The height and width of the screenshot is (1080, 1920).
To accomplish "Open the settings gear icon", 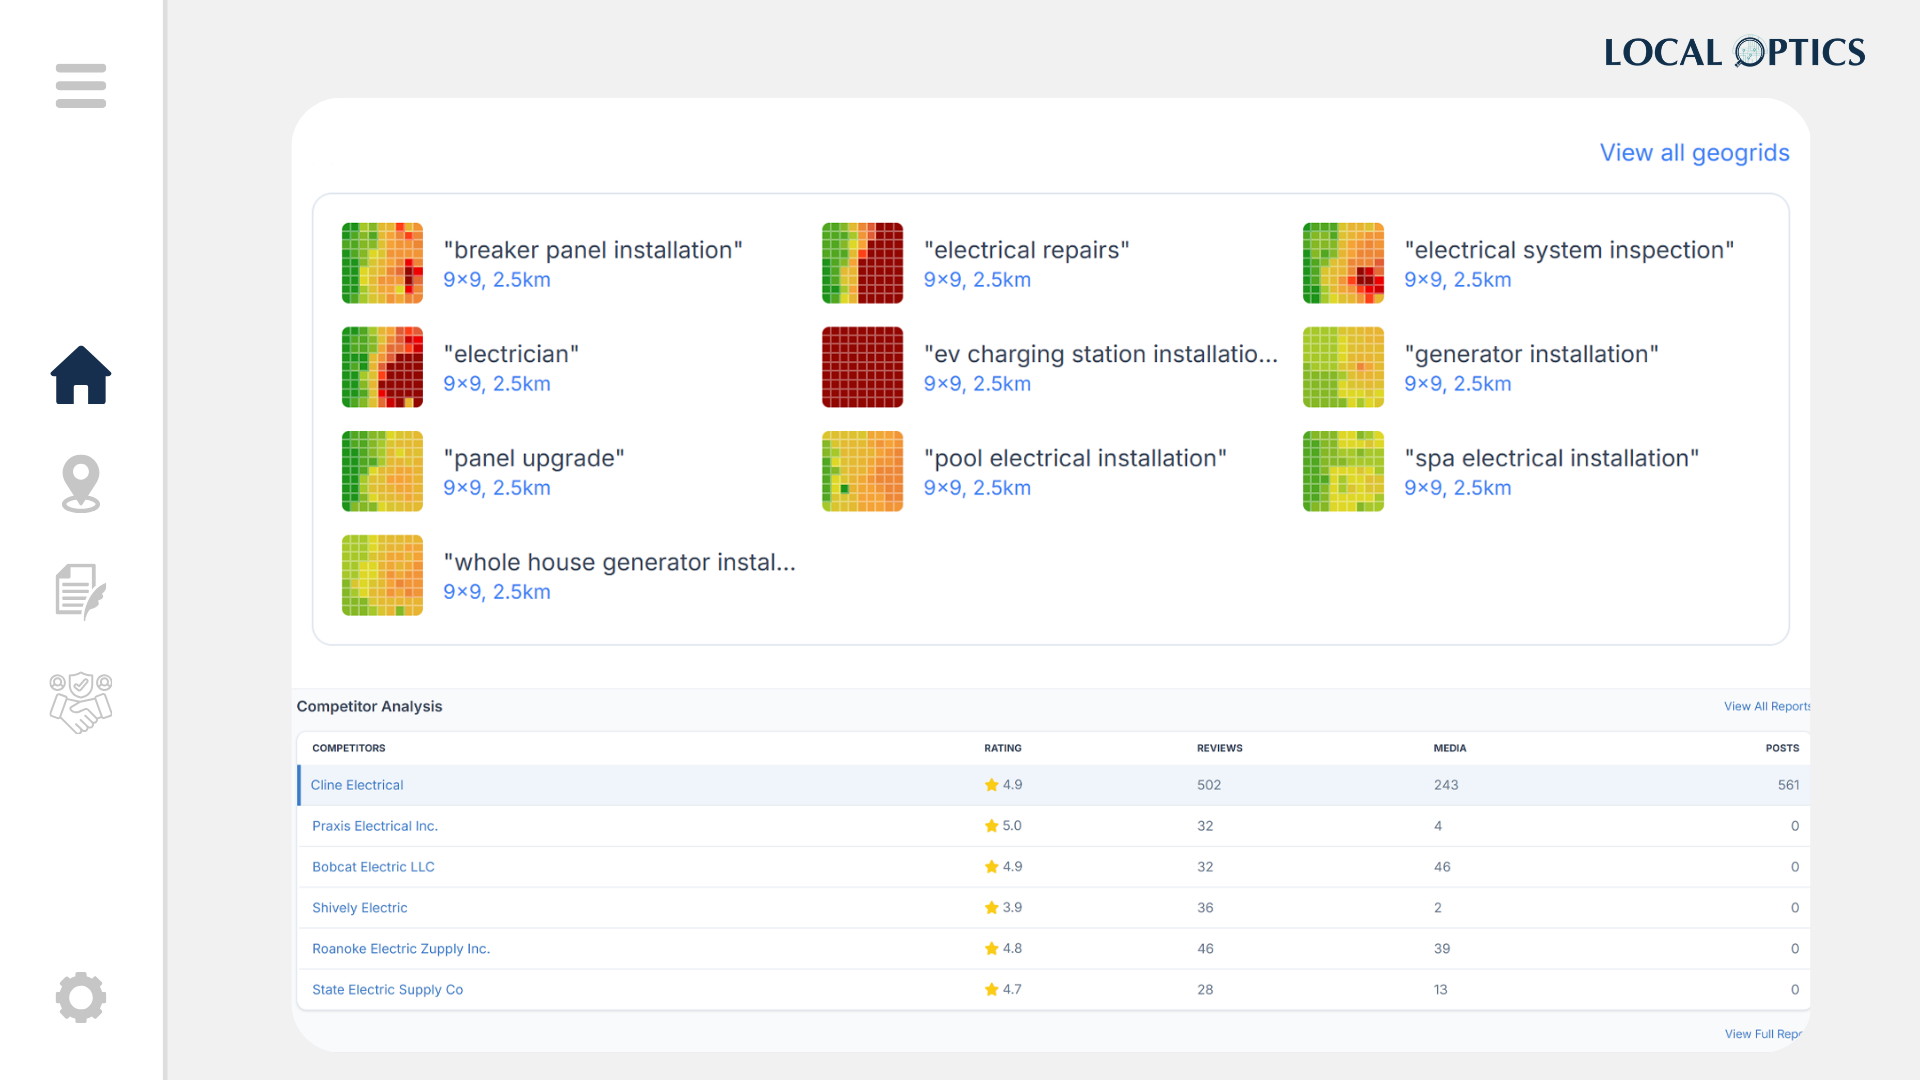I will click(81, 997).
